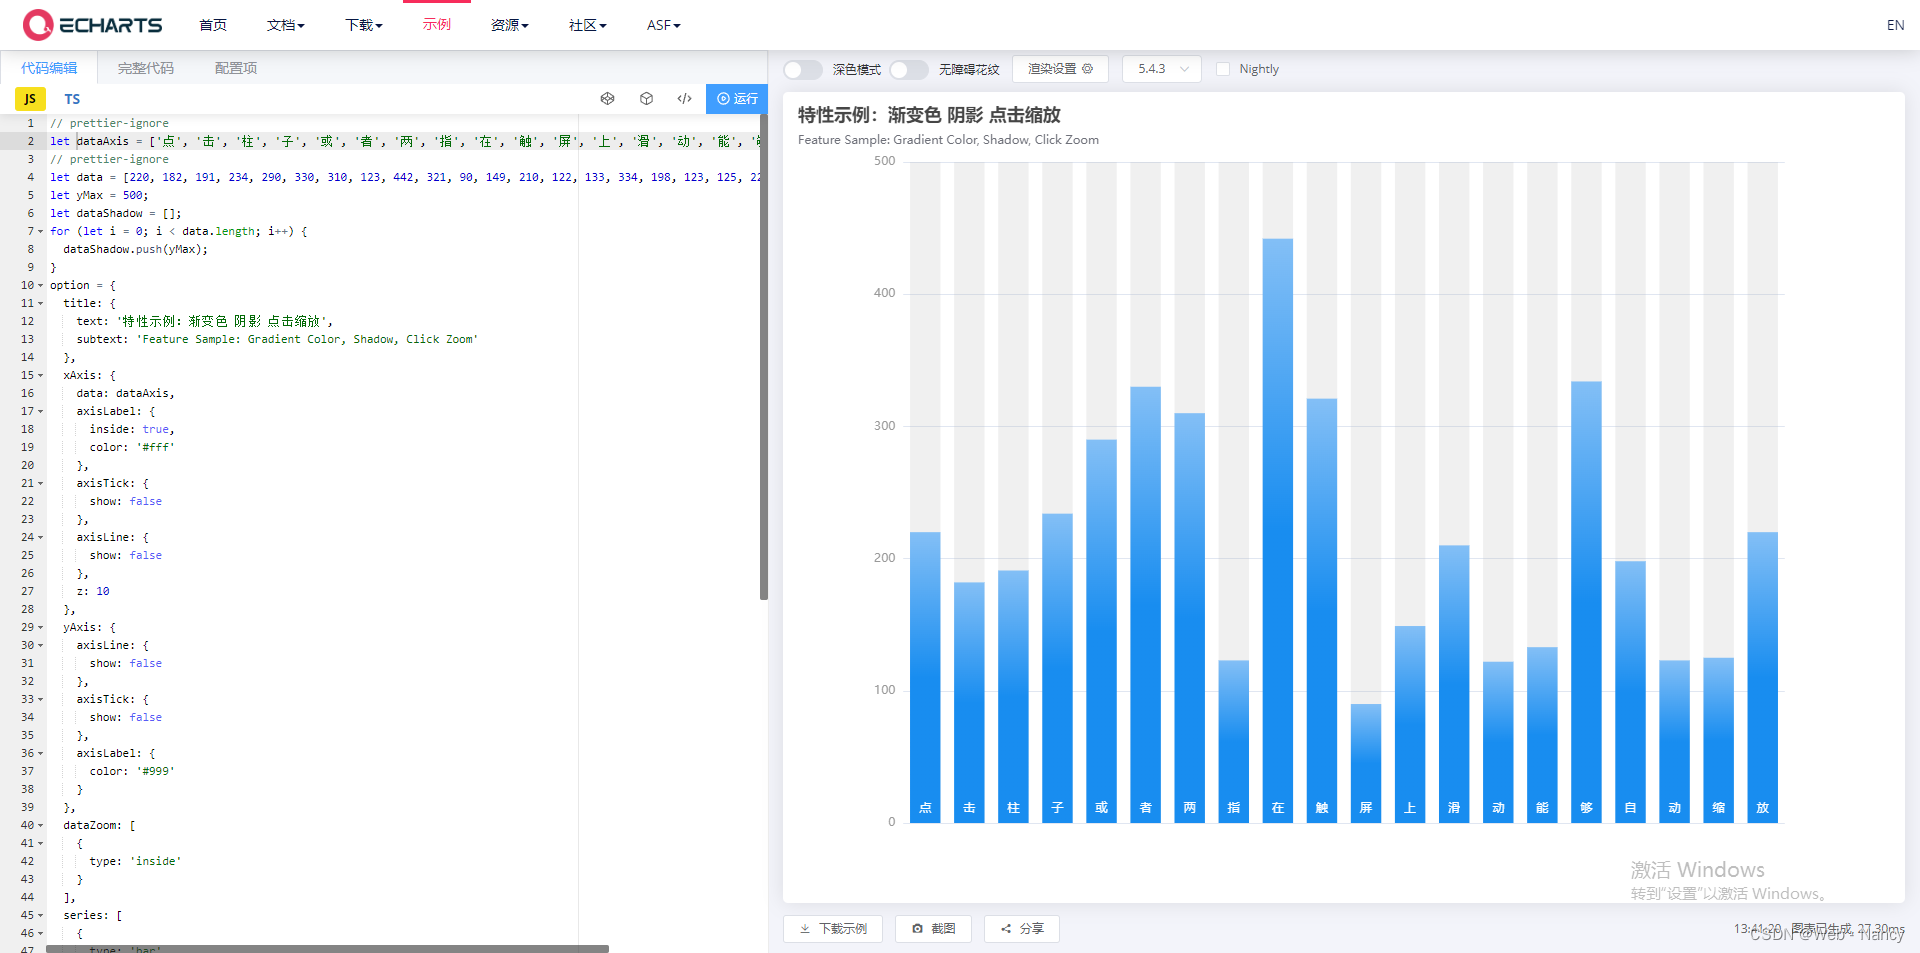
Task: Click the code export </> icon
Action: click(684, 99)
